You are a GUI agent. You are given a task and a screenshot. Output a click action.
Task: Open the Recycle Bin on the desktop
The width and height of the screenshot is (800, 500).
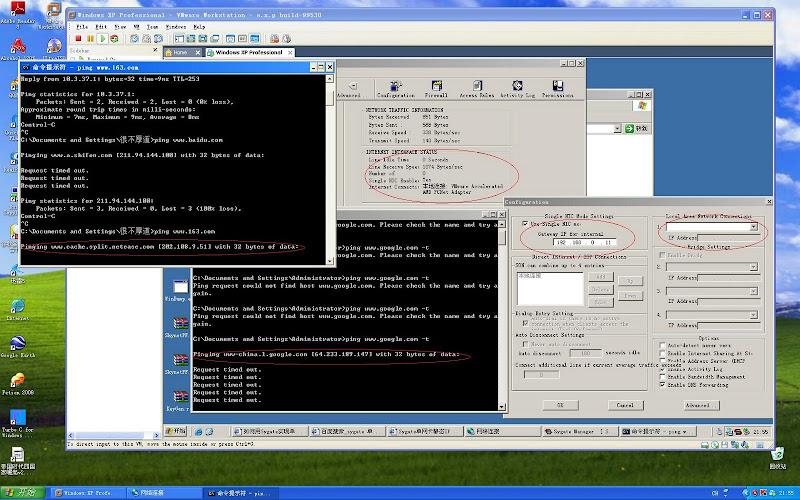click(x=777, y=458)
